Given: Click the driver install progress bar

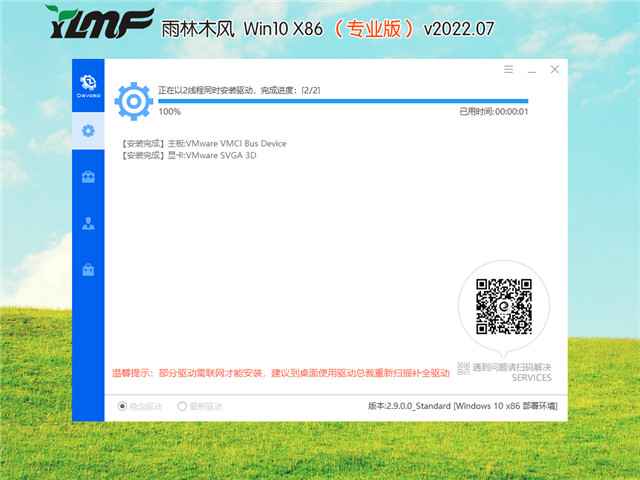Looking at the screenshot, I should 343,101.
